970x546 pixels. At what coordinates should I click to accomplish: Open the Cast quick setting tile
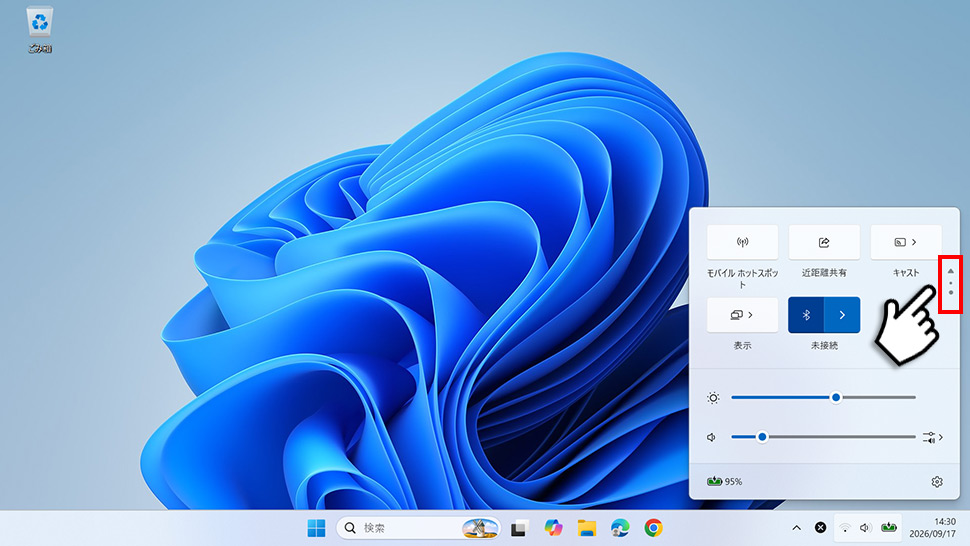906,242
